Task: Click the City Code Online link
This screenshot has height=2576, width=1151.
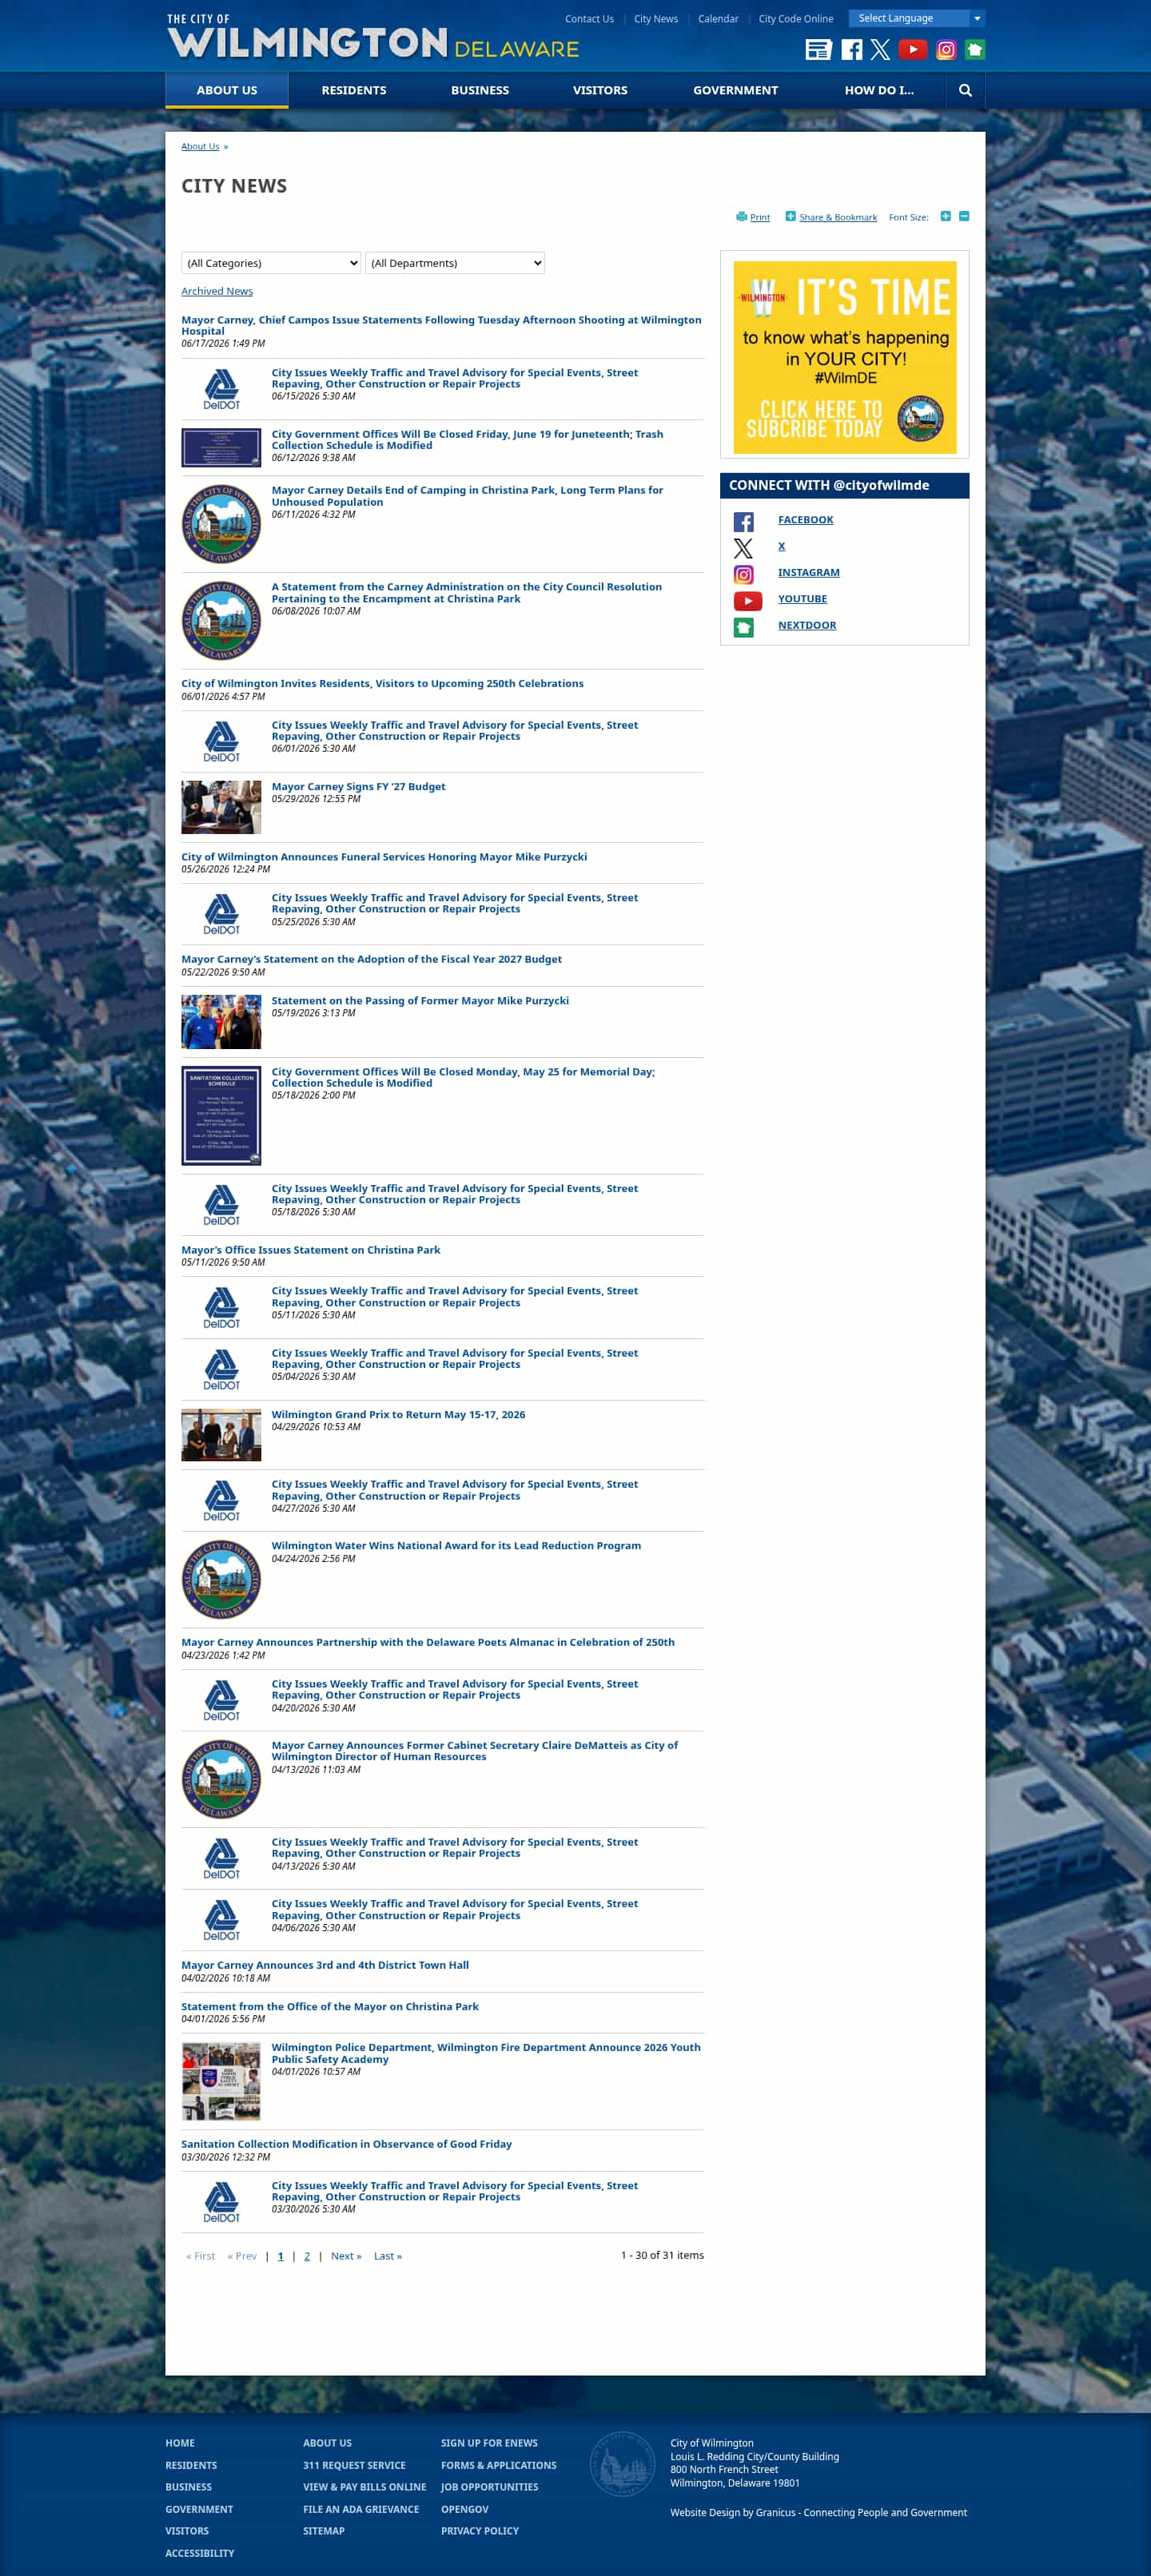Action: (796, 19)
